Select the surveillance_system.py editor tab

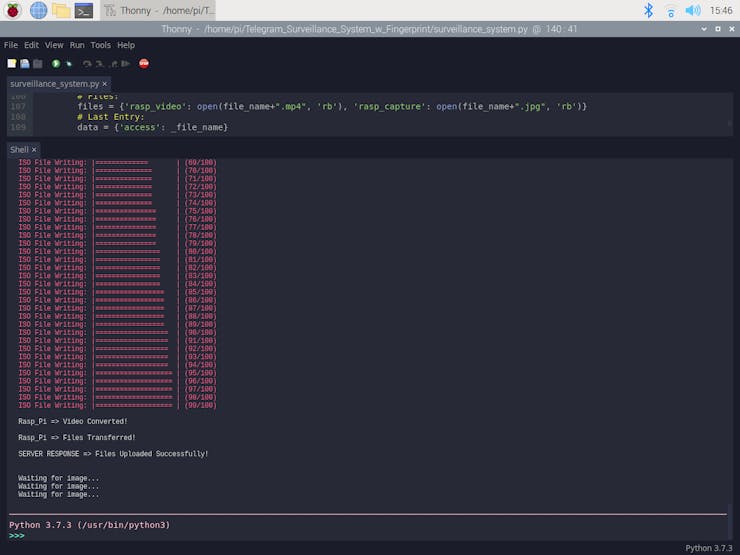tap(54, 84)
